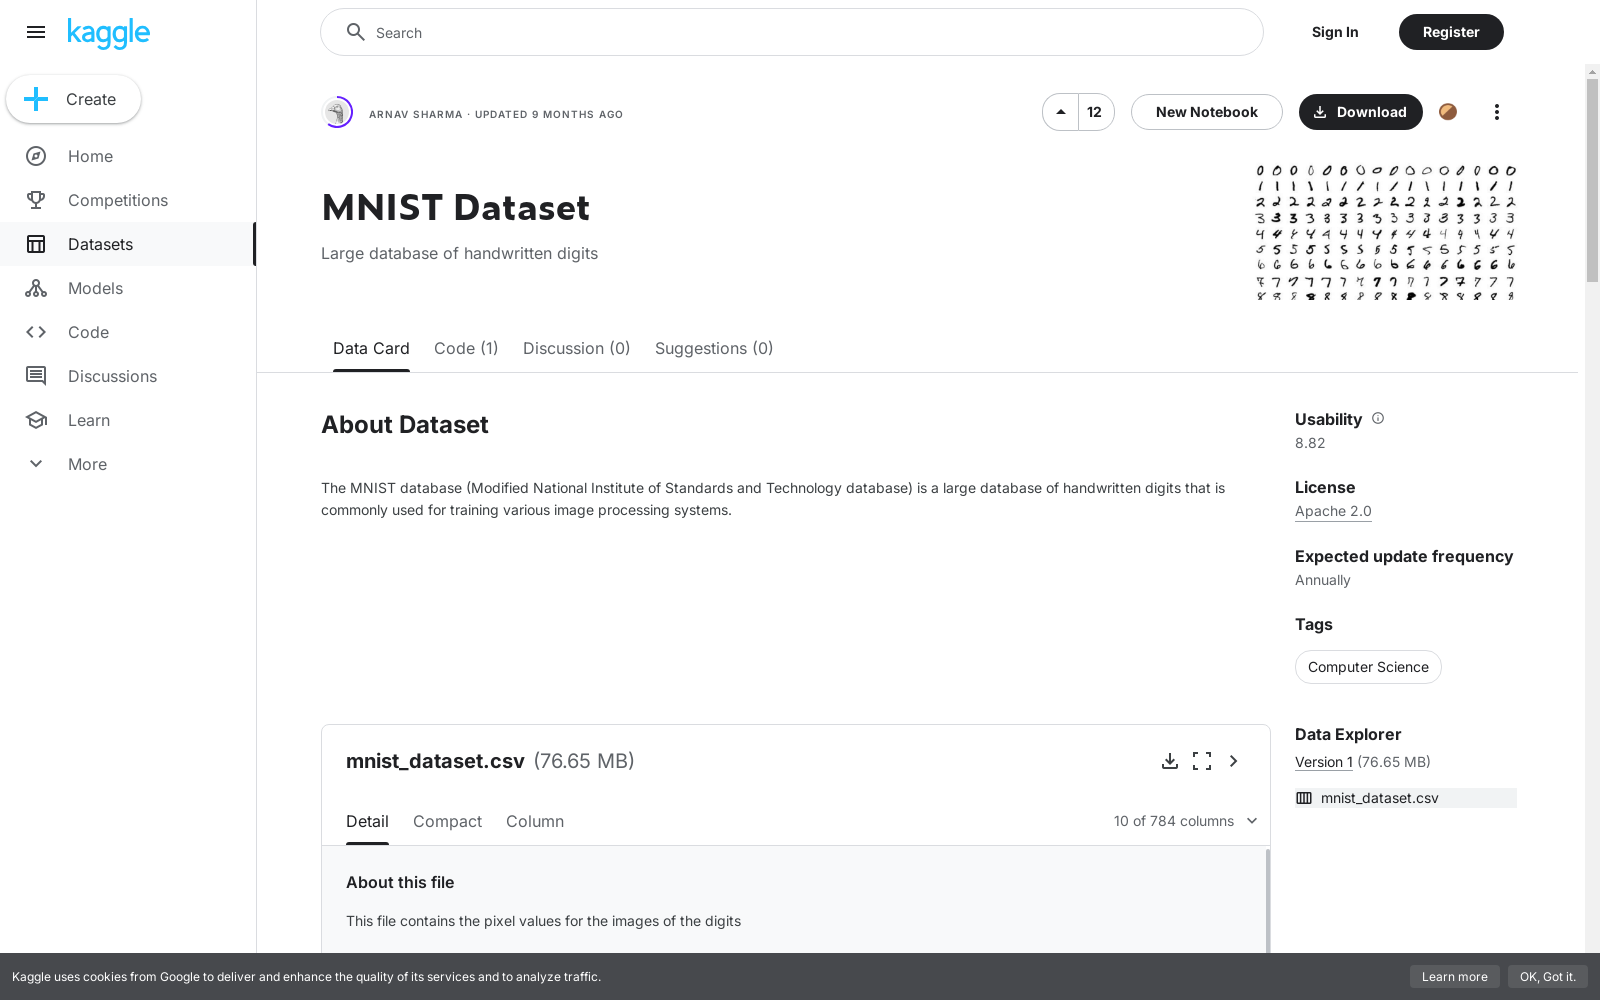Click the Usability info icon
1600x1000 pixels.
coord(1378,418)
